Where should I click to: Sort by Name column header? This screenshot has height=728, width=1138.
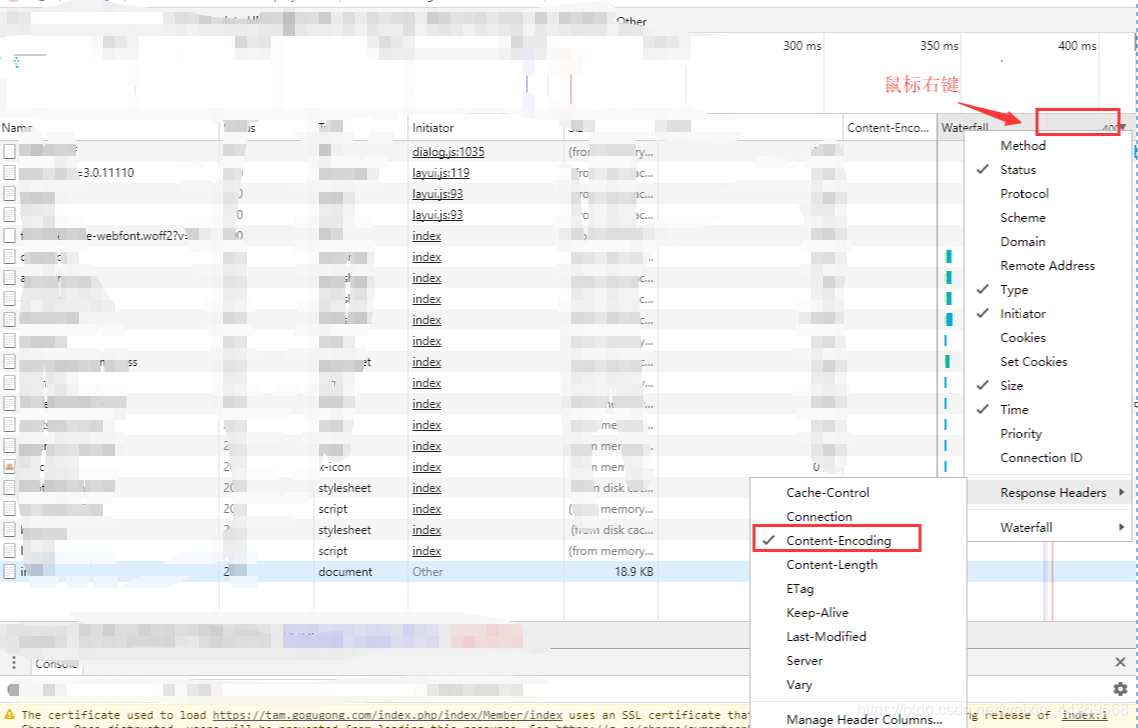(109, 127)
